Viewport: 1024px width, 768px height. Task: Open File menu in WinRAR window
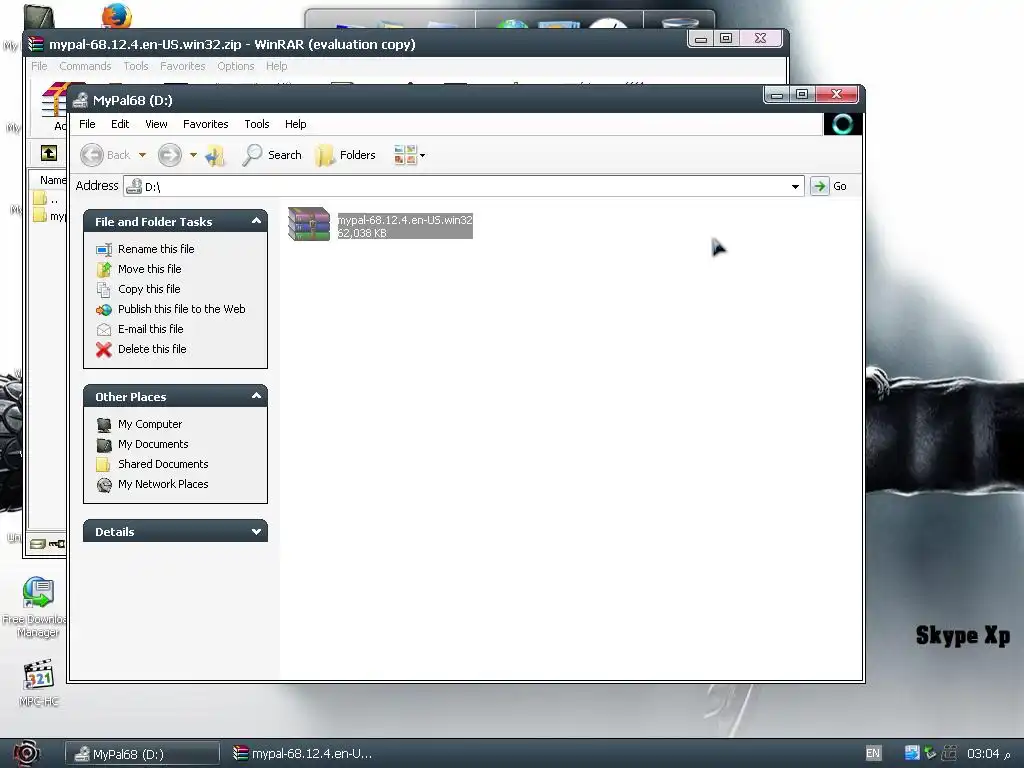pos(39,66)
